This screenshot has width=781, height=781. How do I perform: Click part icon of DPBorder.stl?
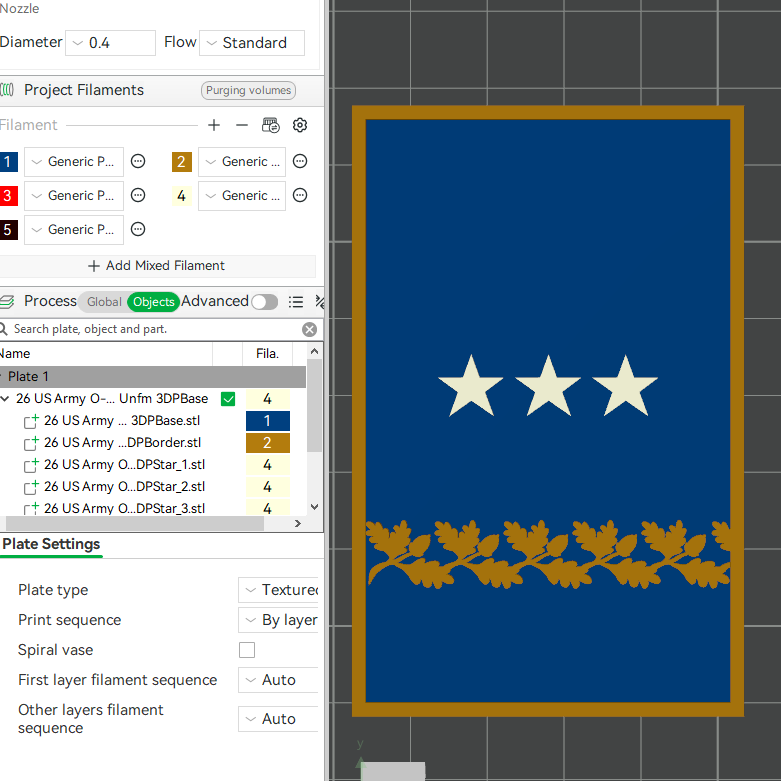pyautogui.click(x=31, y=443)
